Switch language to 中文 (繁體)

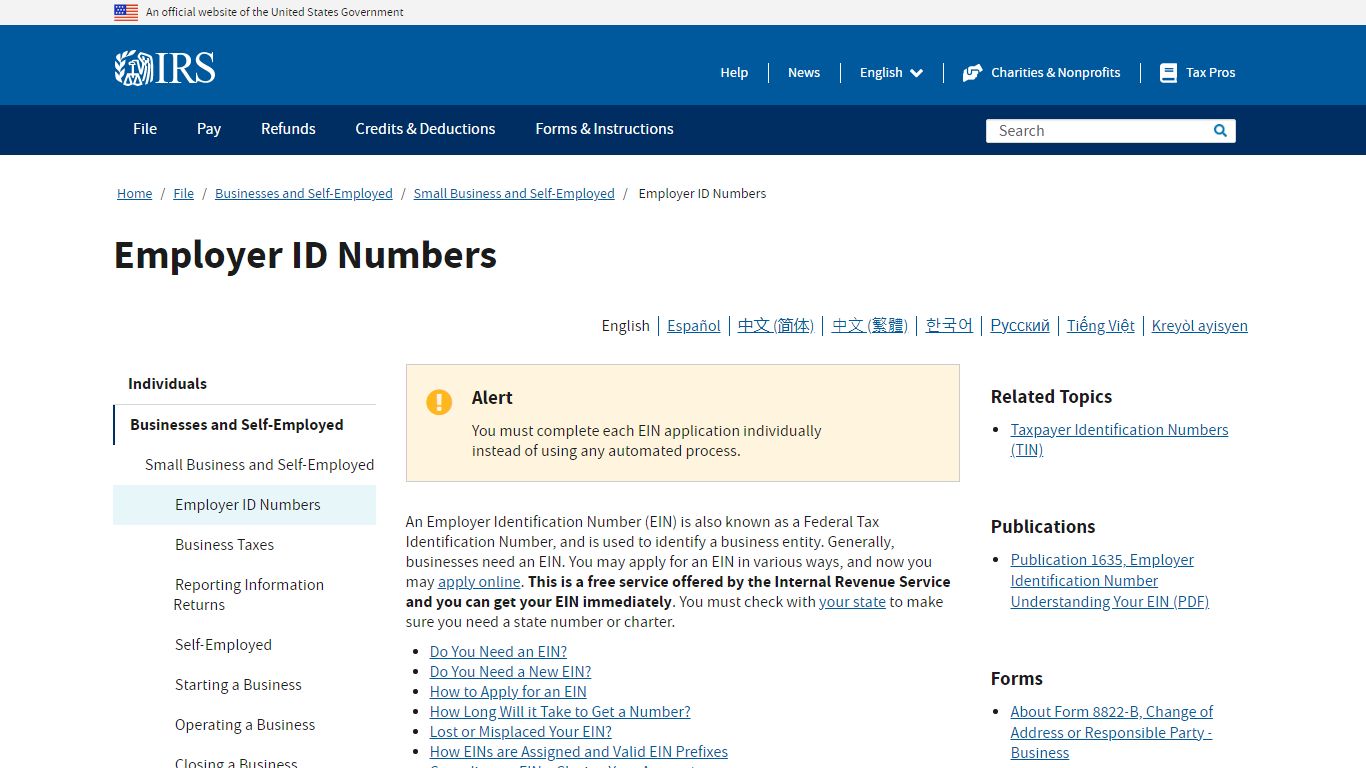point(870,326)
